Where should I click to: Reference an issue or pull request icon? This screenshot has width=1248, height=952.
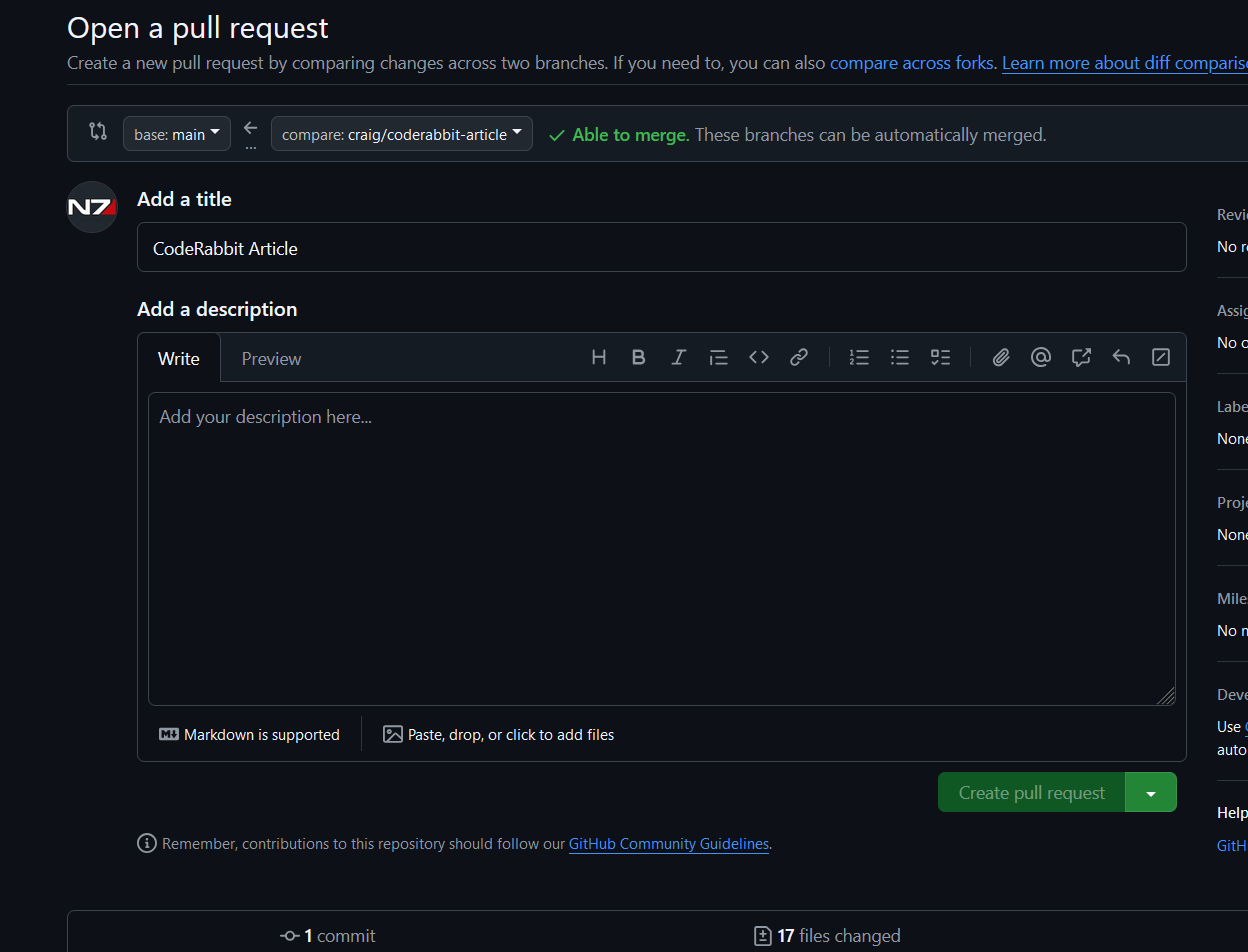[x=1081, y=357]
